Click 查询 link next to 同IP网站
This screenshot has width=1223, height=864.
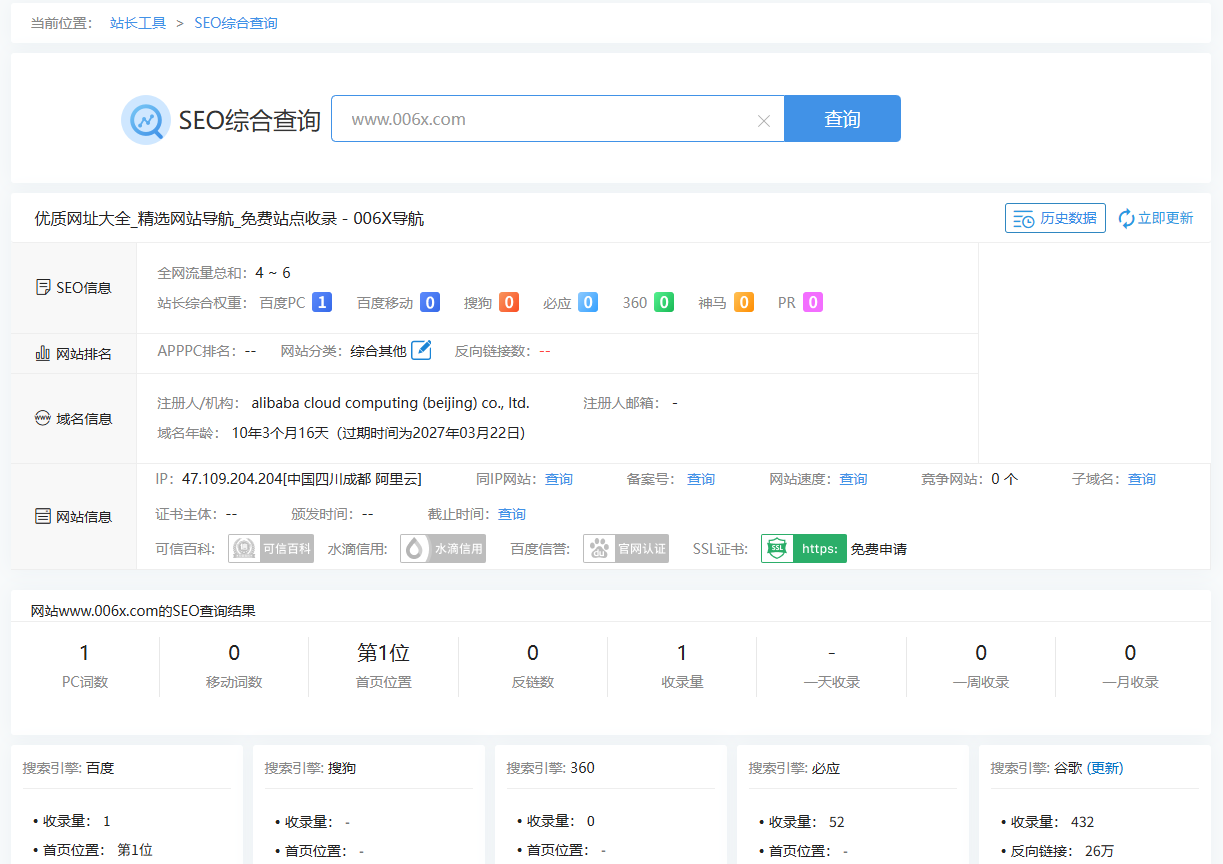[x=559, y=479]
